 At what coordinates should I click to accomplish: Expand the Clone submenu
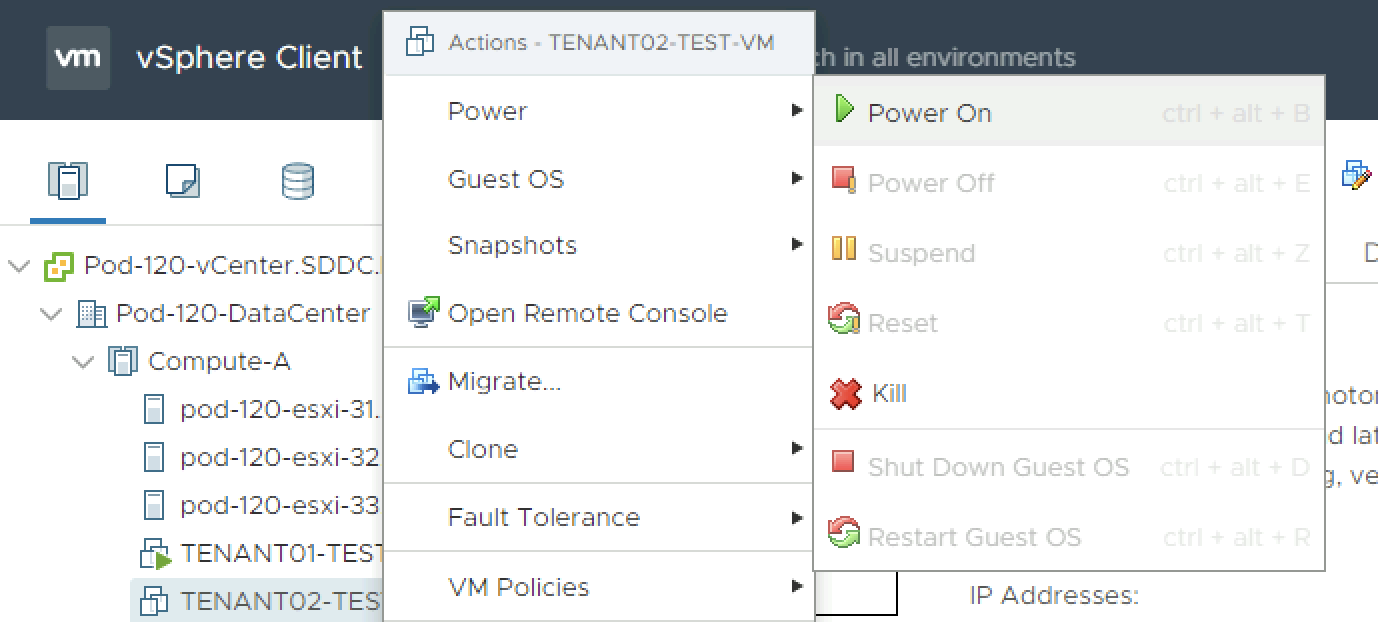pyautogui.click(x=483, y=449)
